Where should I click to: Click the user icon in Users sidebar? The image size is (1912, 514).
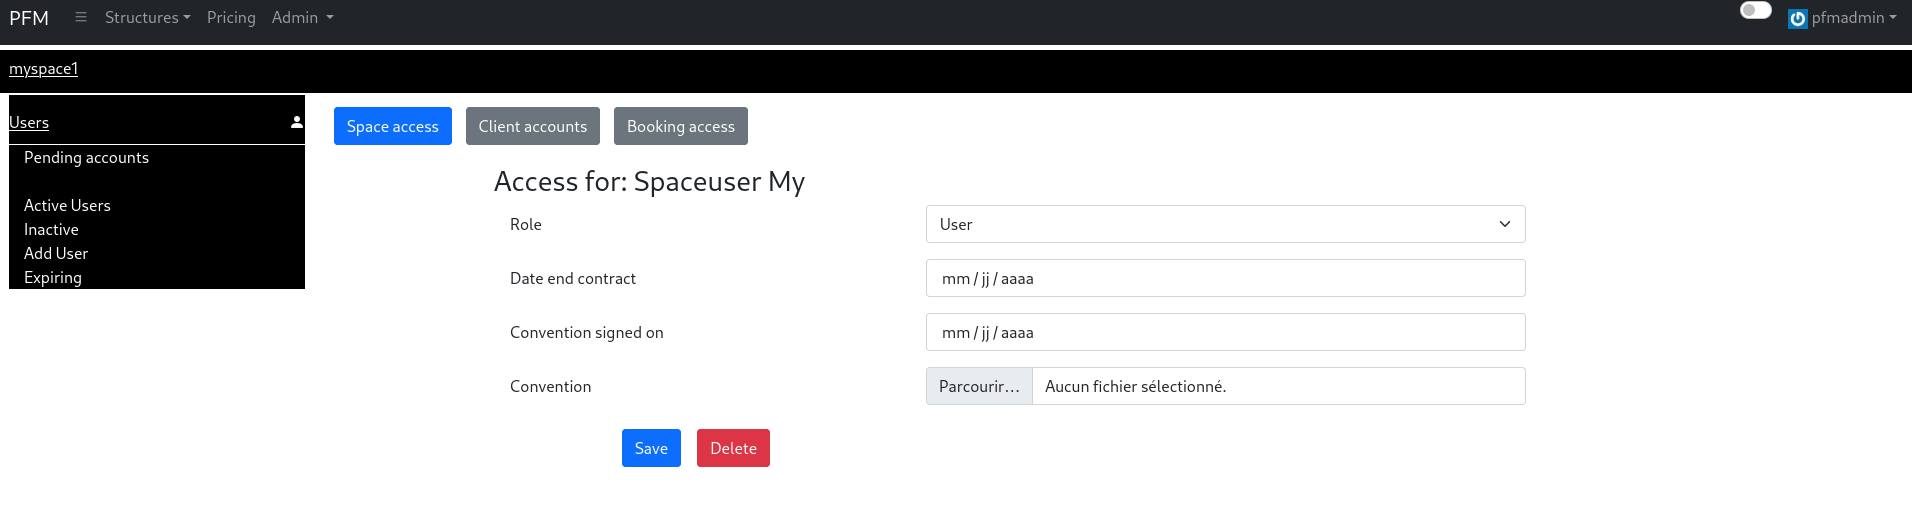[297, 122]
